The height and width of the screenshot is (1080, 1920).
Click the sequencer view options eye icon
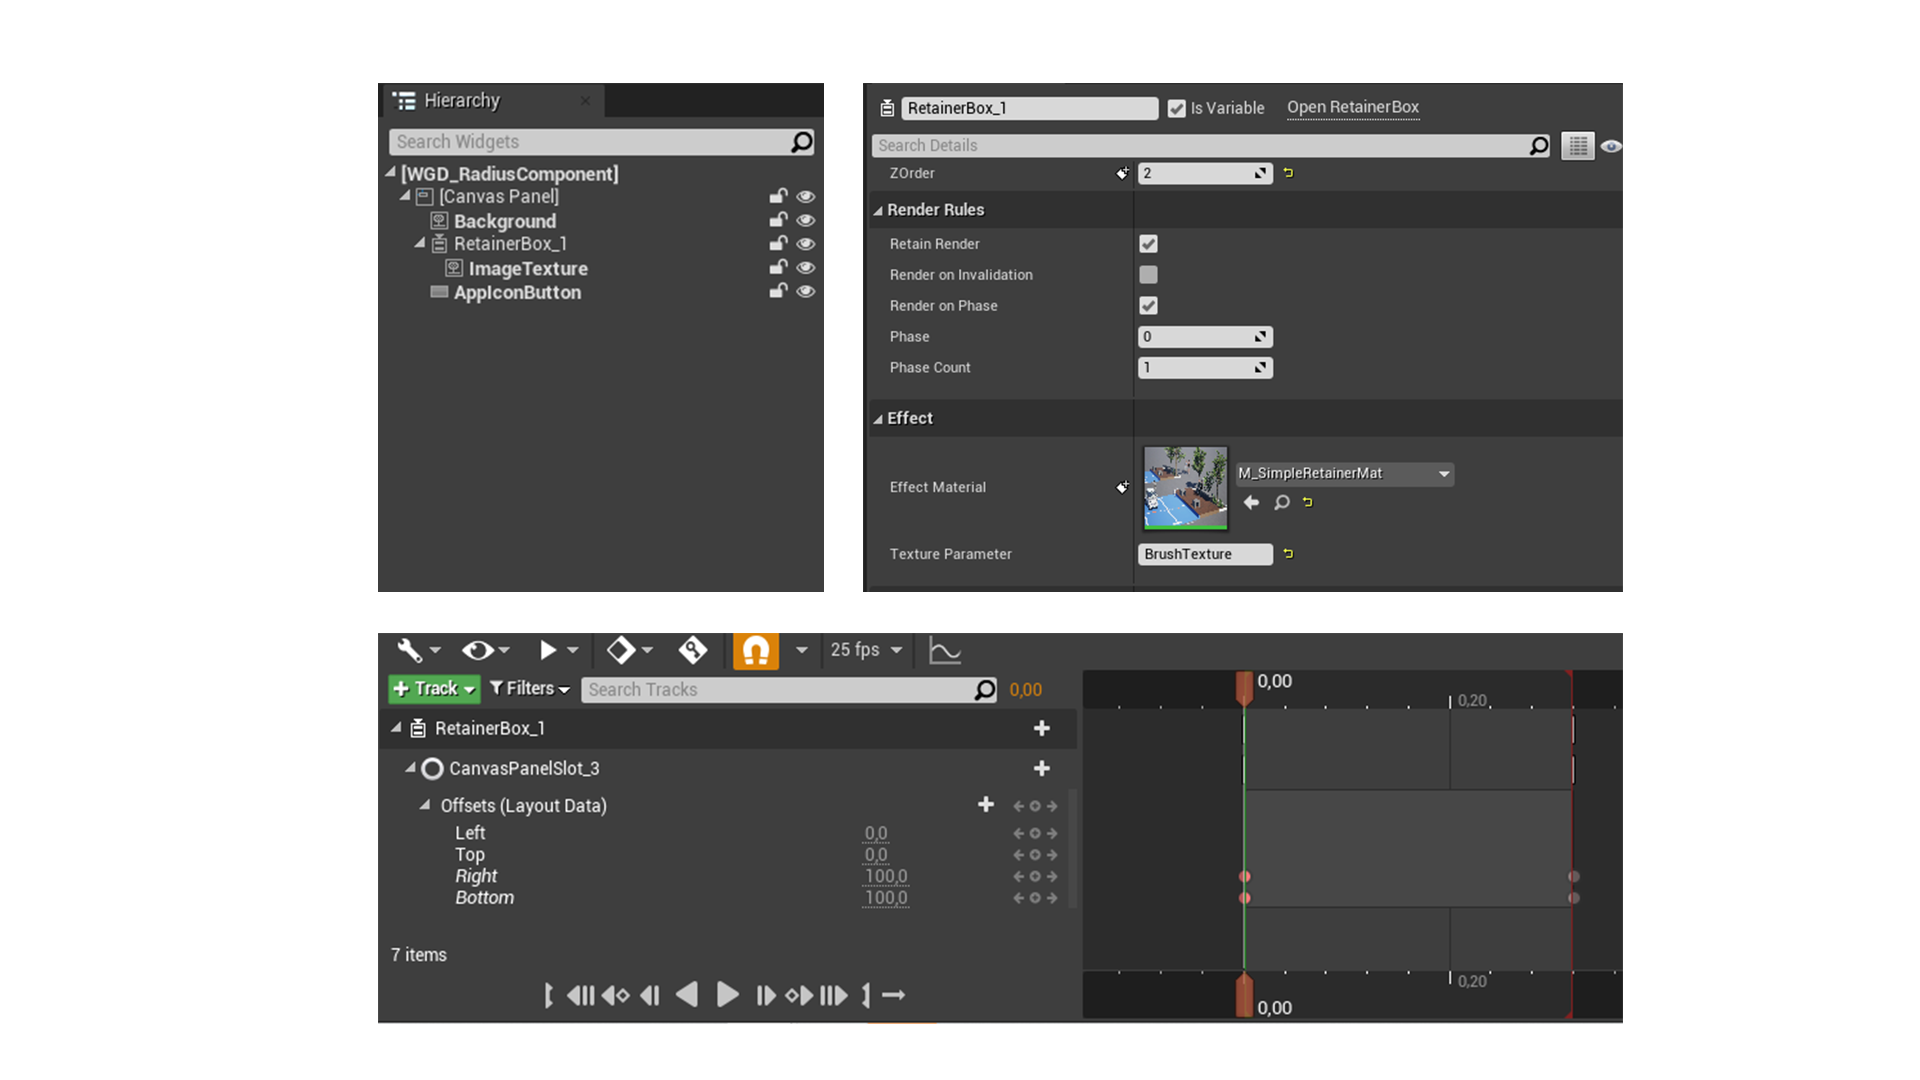478,650
